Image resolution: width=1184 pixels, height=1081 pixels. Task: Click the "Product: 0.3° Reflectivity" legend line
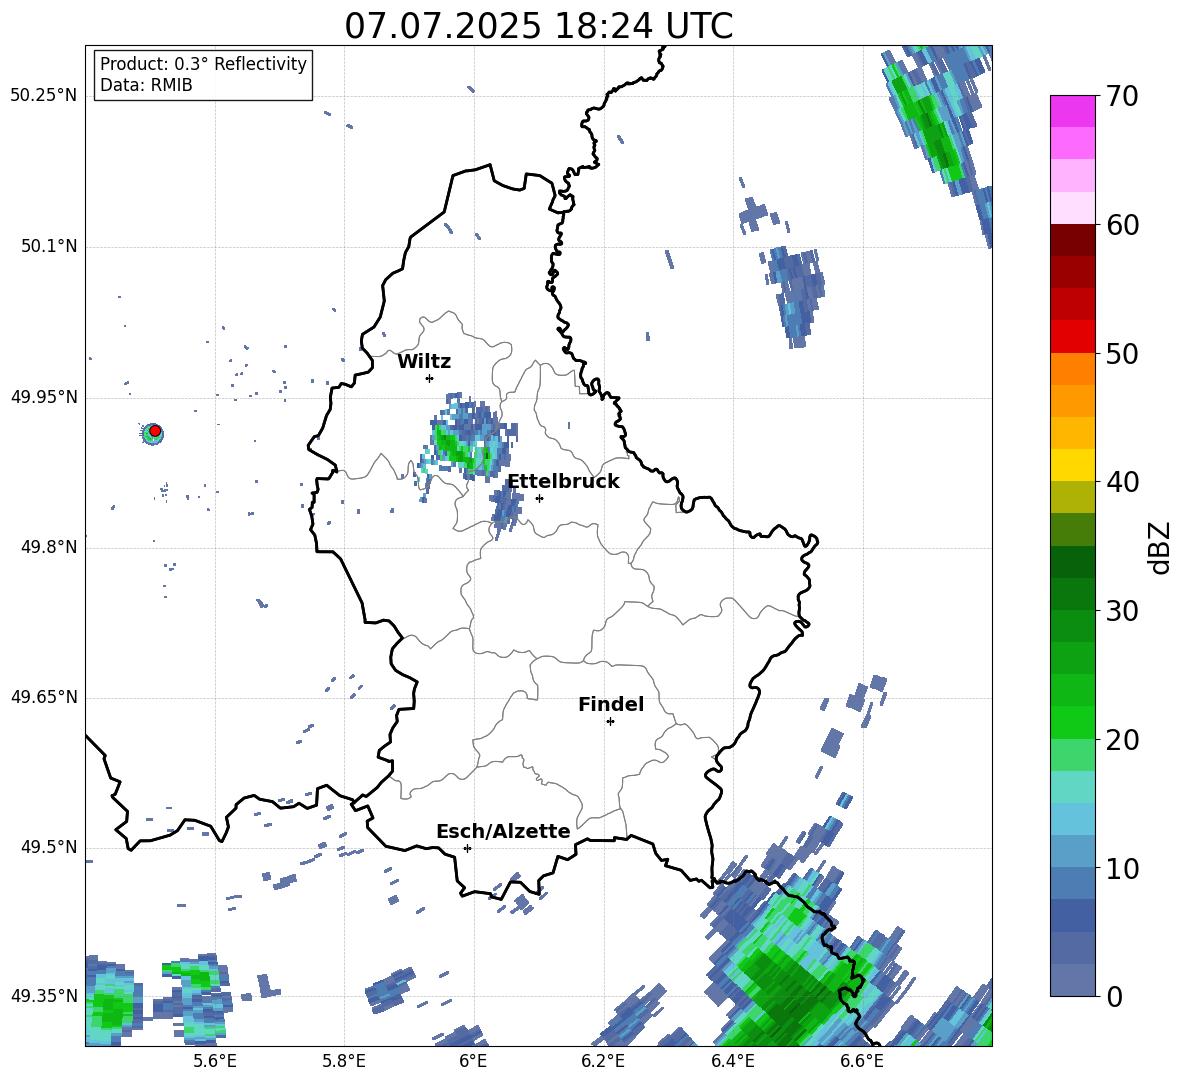pyautogui.click(x=203, y=63)
